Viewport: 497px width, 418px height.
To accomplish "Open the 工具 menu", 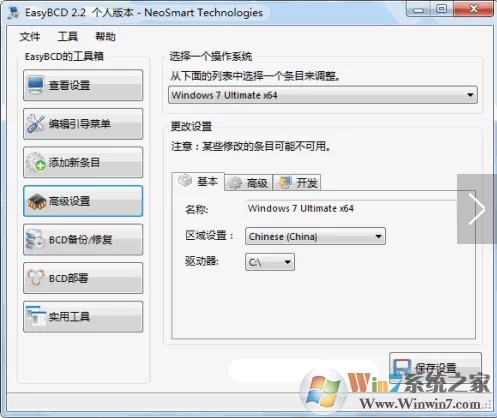I will [68, 36].
